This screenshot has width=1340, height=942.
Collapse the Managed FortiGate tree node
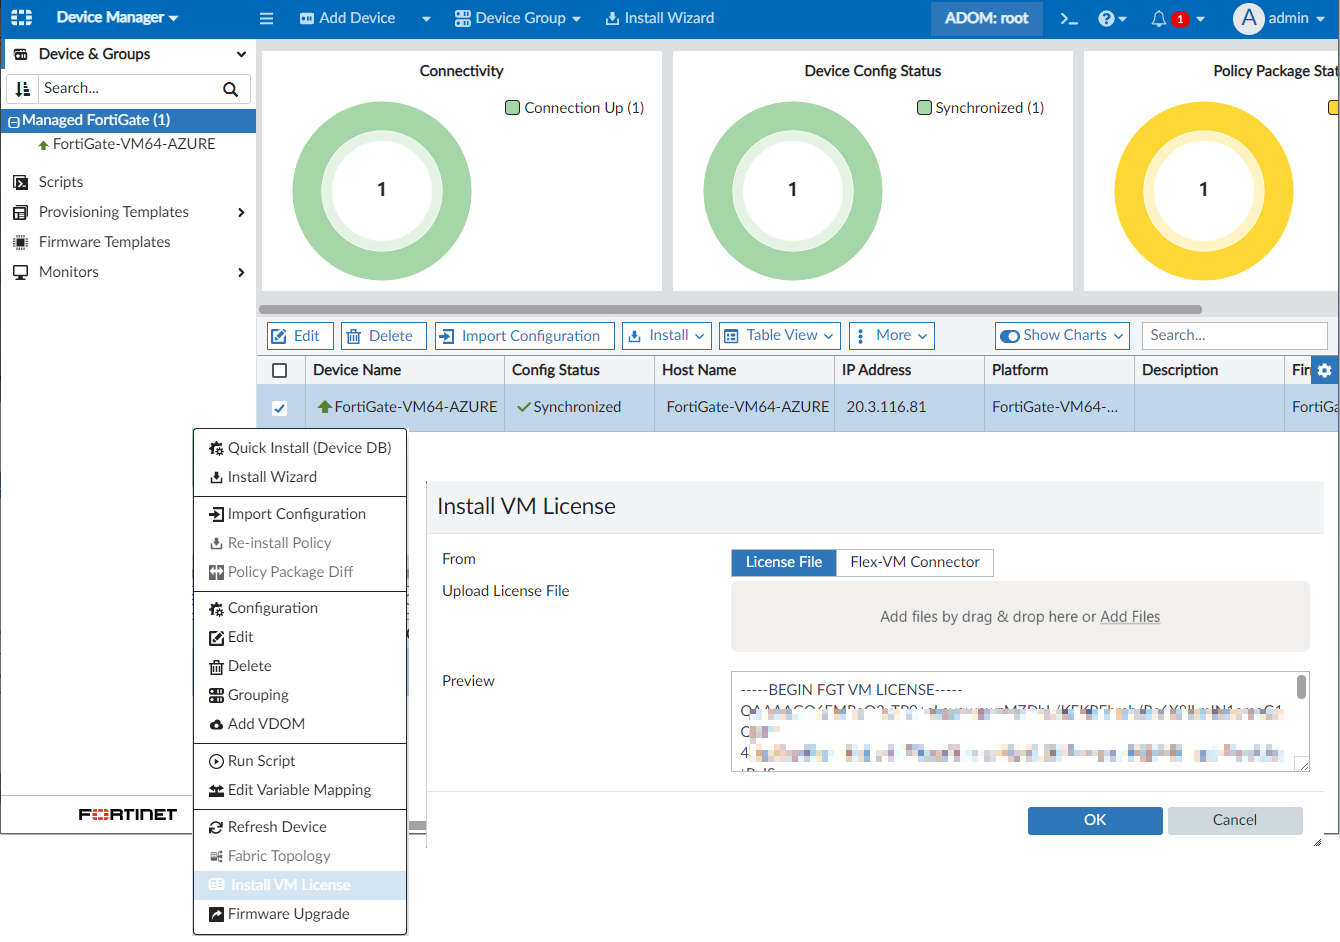point(13,121)
